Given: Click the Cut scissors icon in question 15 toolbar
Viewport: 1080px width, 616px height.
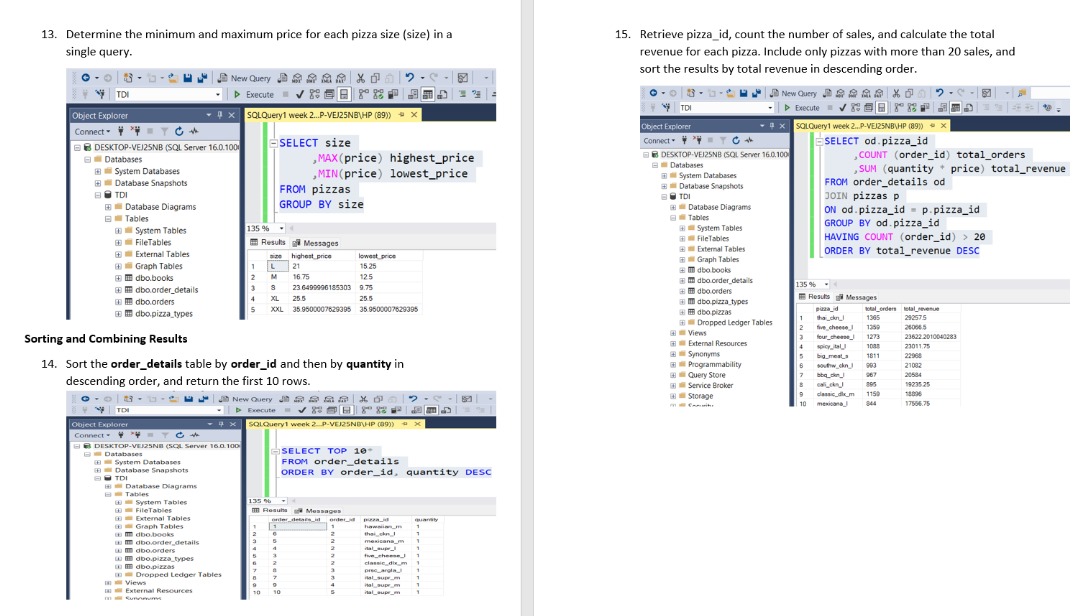Looking at the screenshot, I should [x=896, y=93].
